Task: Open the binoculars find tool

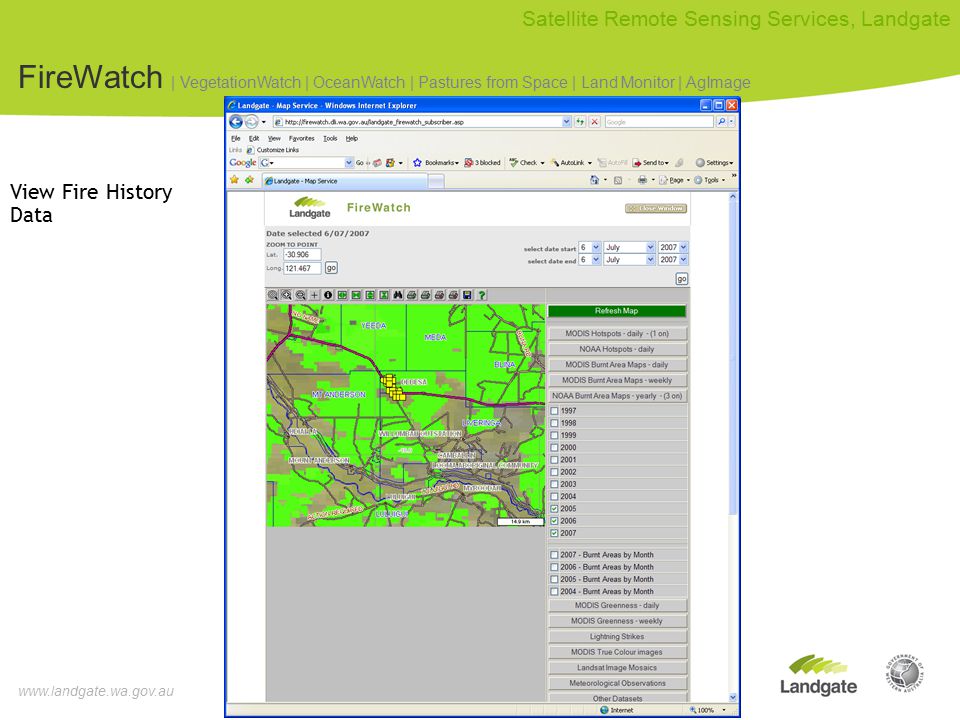Action: 398,295
